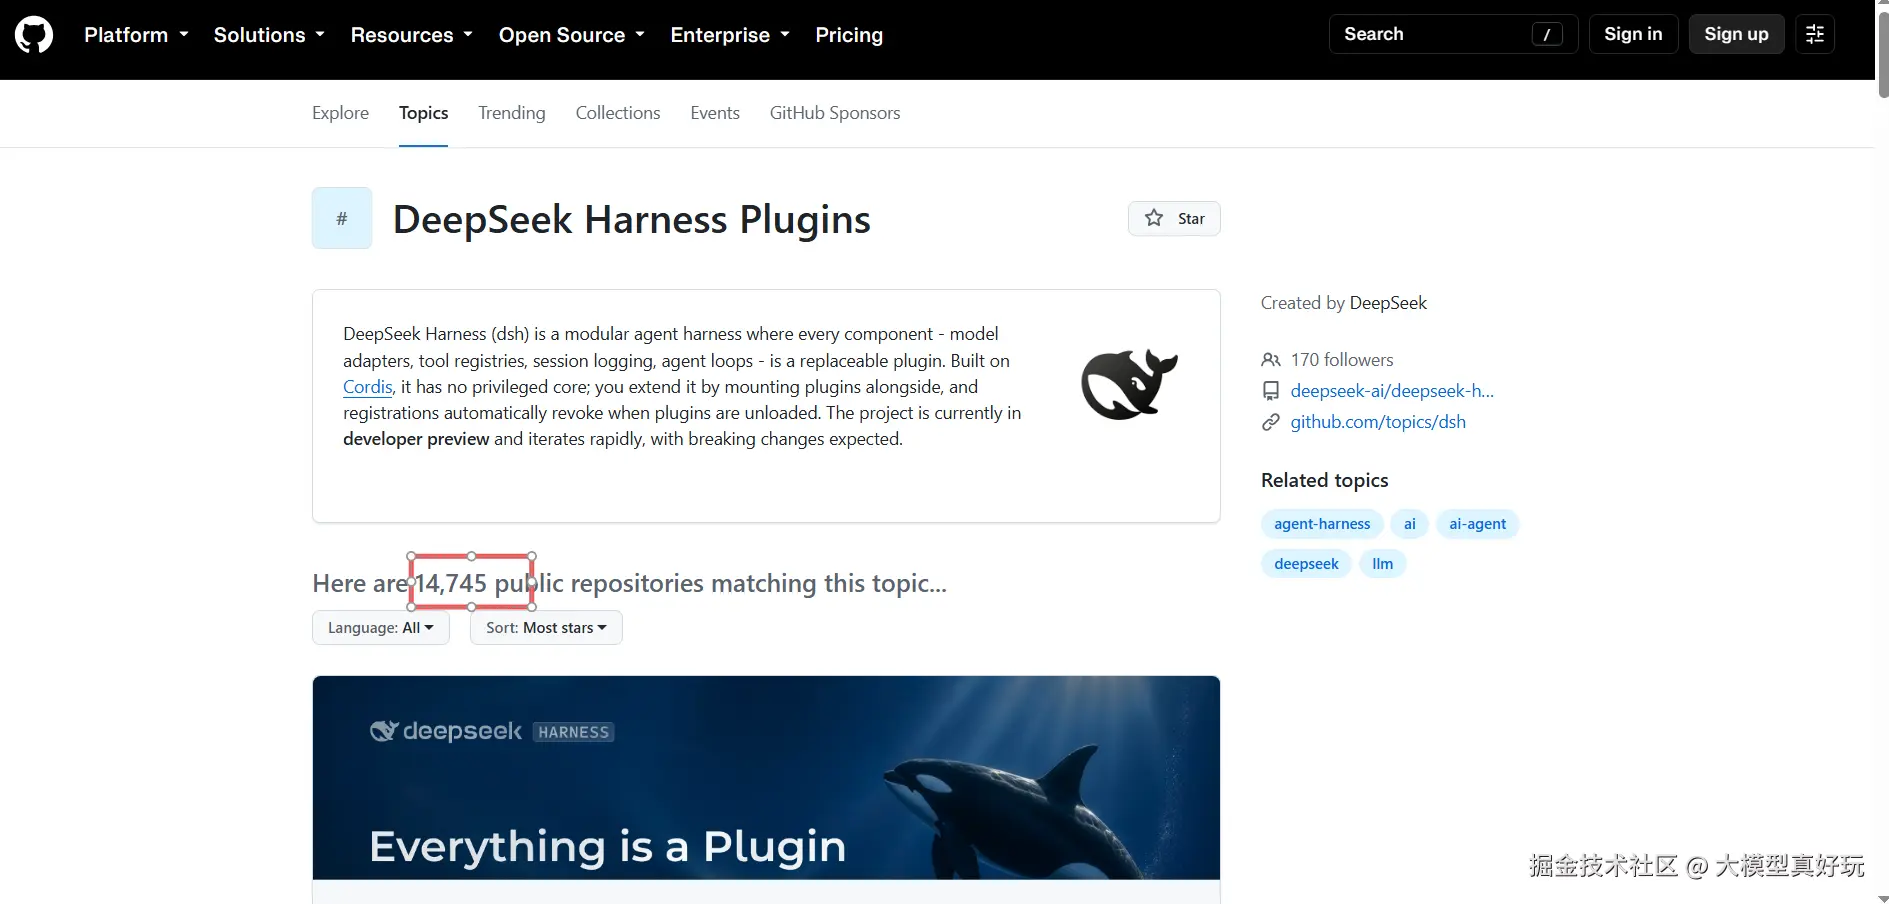Screen dimensions: 1889x904
Task: Open the Collections tab
Action: pyautogui.click(x=618, y=113)
